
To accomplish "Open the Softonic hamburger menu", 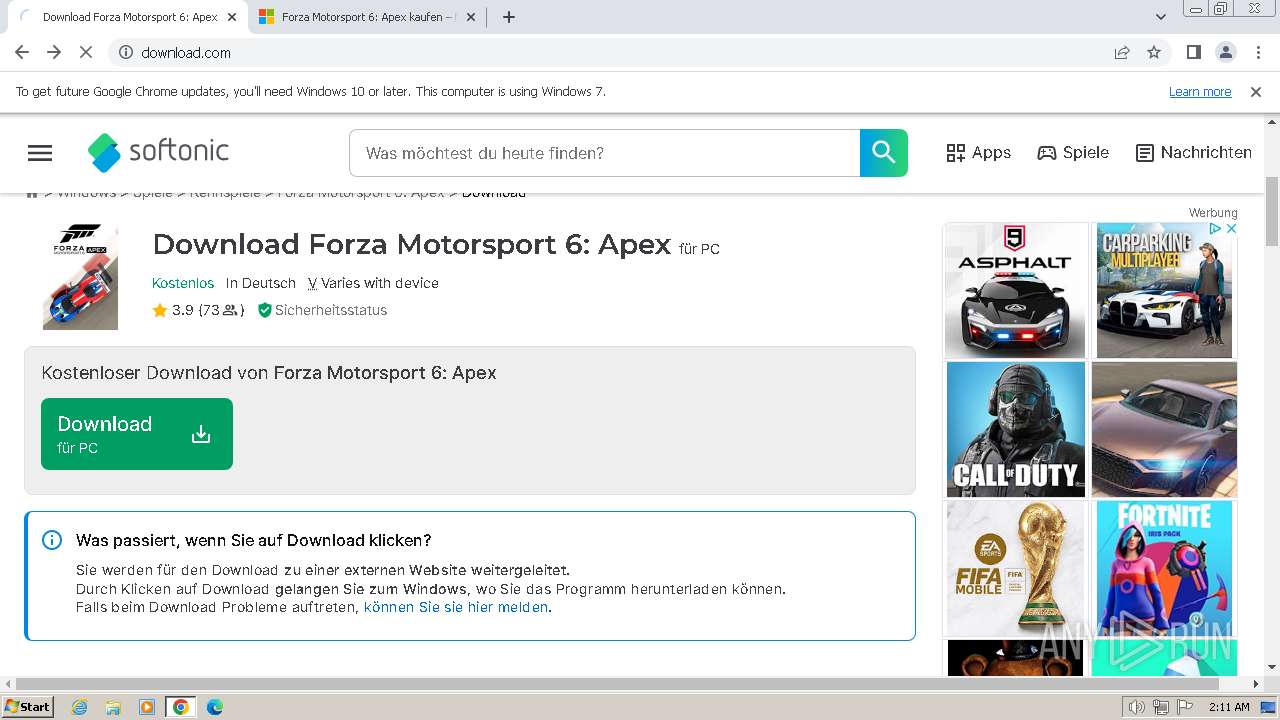I will point(40,153).
